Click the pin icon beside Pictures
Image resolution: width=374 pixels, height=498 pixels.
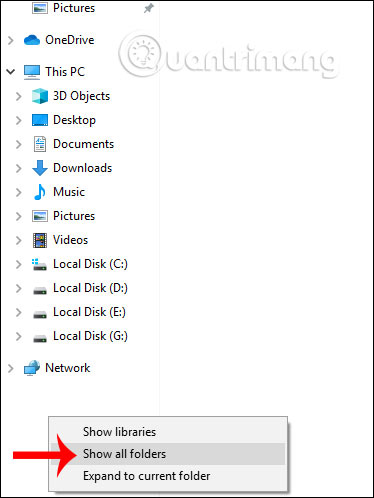point(149,8)
